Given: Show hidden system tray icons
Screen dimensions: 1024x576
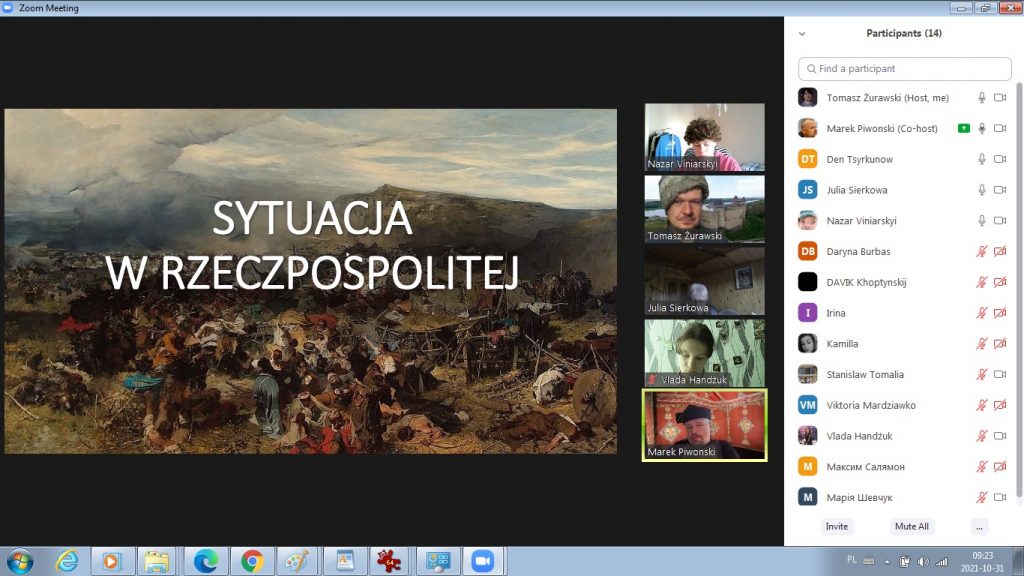Looking at the screenshot, I should (882, 561).
